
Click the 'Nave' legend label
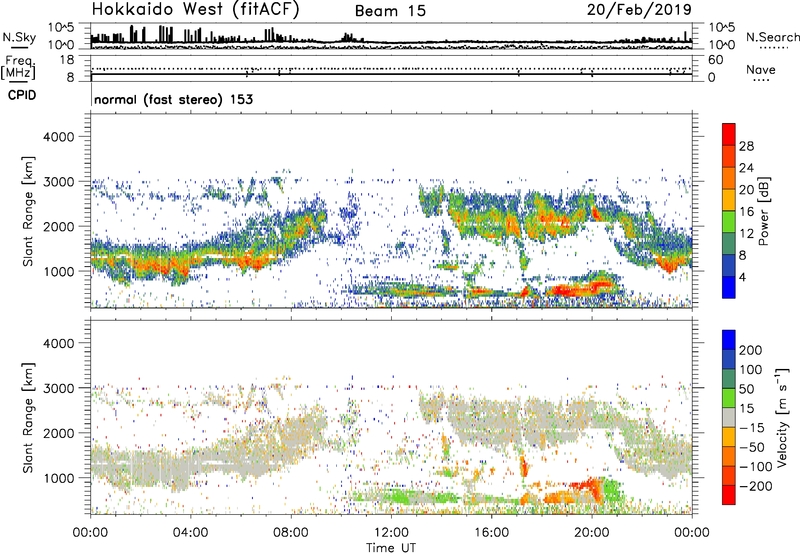point(760,70)
